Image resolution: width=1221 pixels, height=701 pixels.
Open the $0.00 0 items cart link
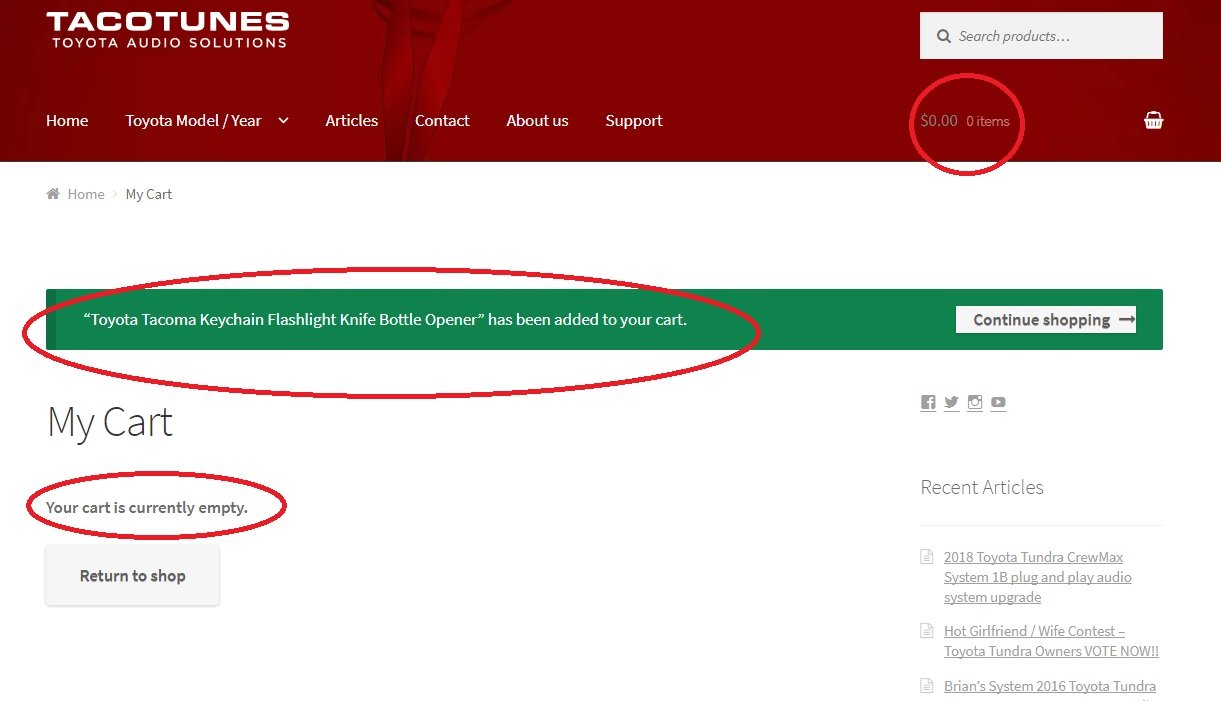tap(965, 121)
